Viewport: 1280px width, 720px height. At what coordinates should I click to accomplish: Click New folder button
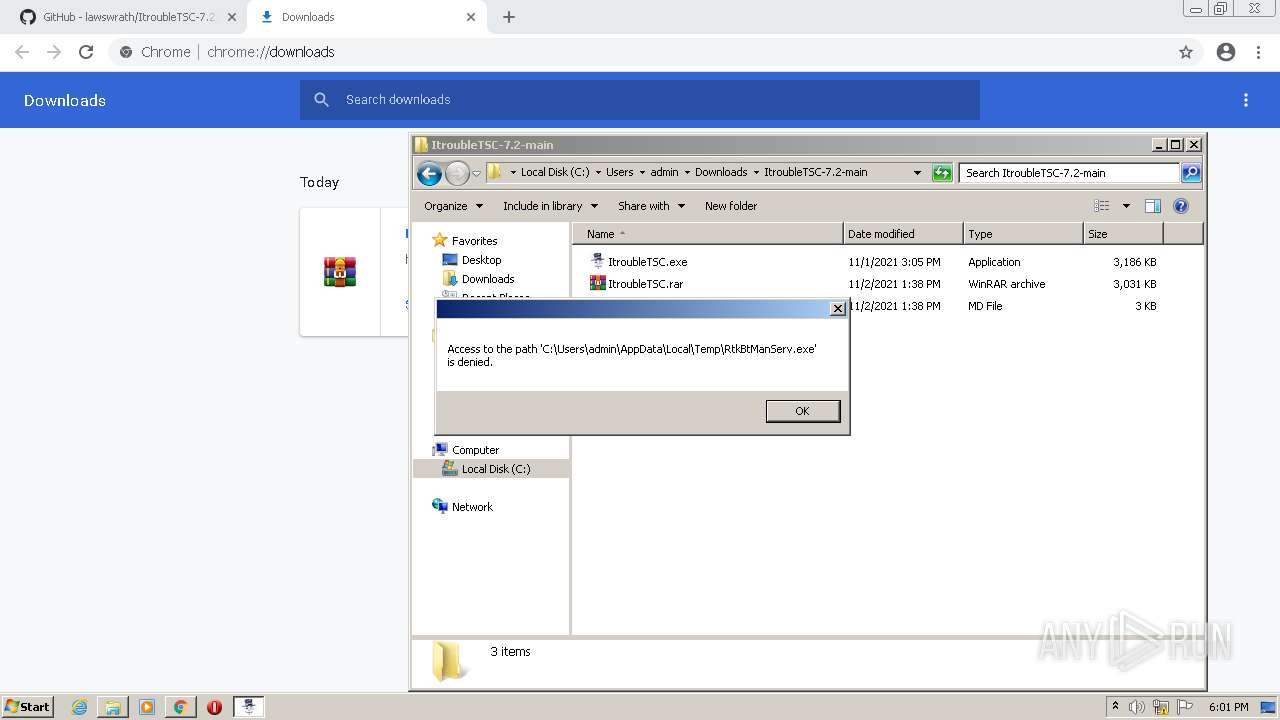pyautogui.click(x=731, y=206)
